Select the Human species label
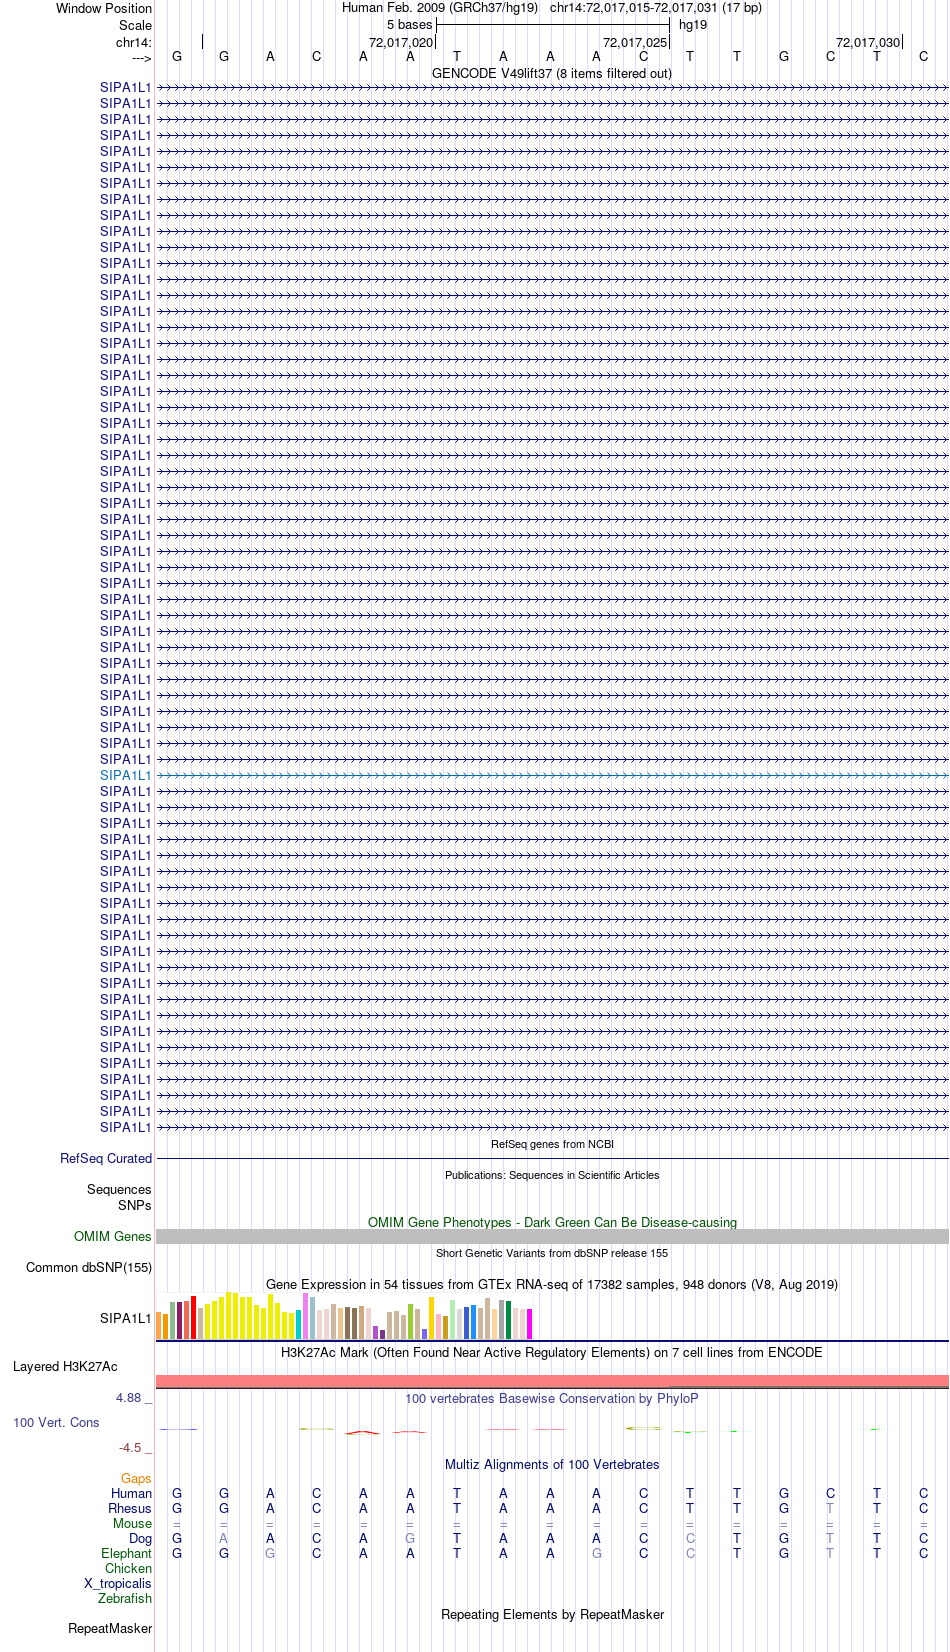950x1652 pixels. click(131, 1493)
